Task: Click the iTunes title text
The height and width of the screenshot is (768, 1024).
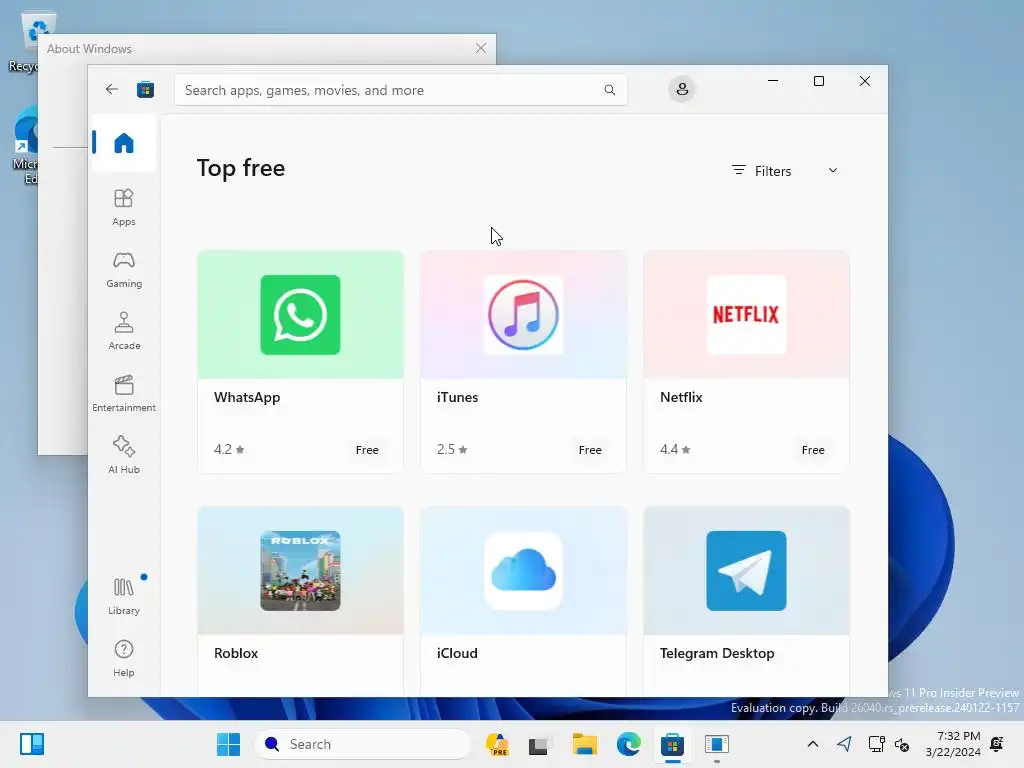Action: tap(457, 397)
